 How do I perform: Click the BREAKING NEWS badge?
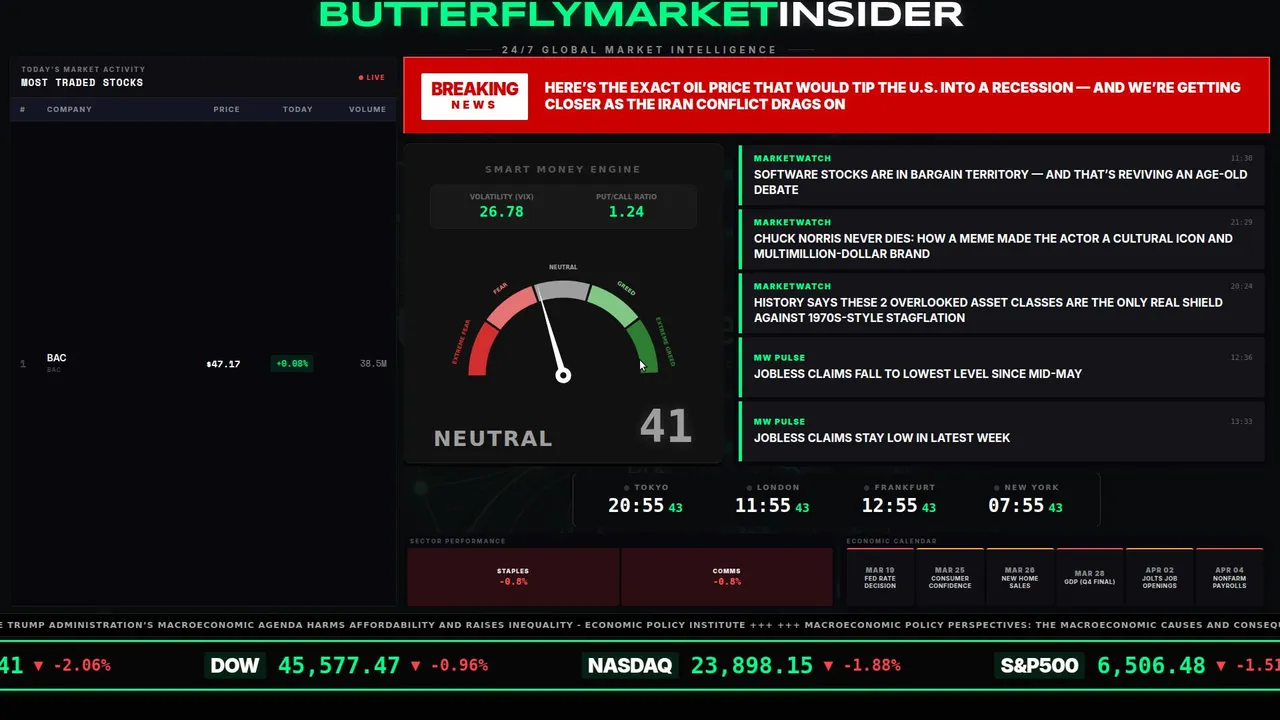tap(474, 96)
